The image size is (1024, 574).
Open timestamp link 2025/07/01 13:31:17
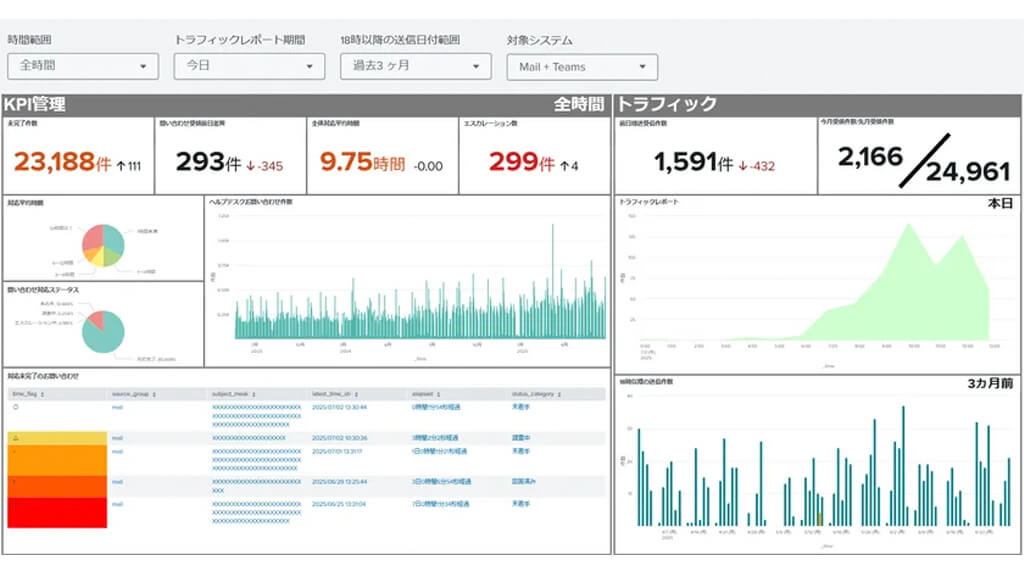click(337, 451)
